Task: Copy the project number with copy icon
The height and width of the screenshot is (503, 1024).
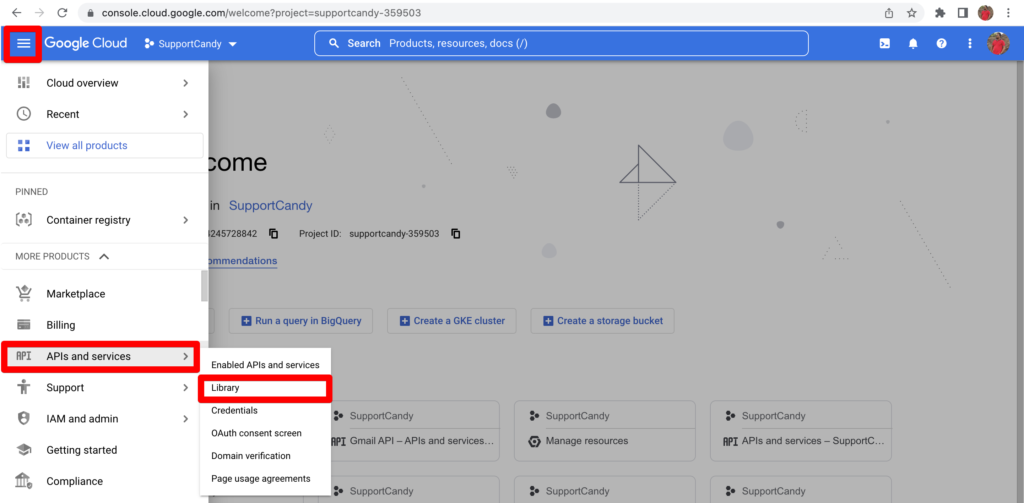Action: point(274,233)
